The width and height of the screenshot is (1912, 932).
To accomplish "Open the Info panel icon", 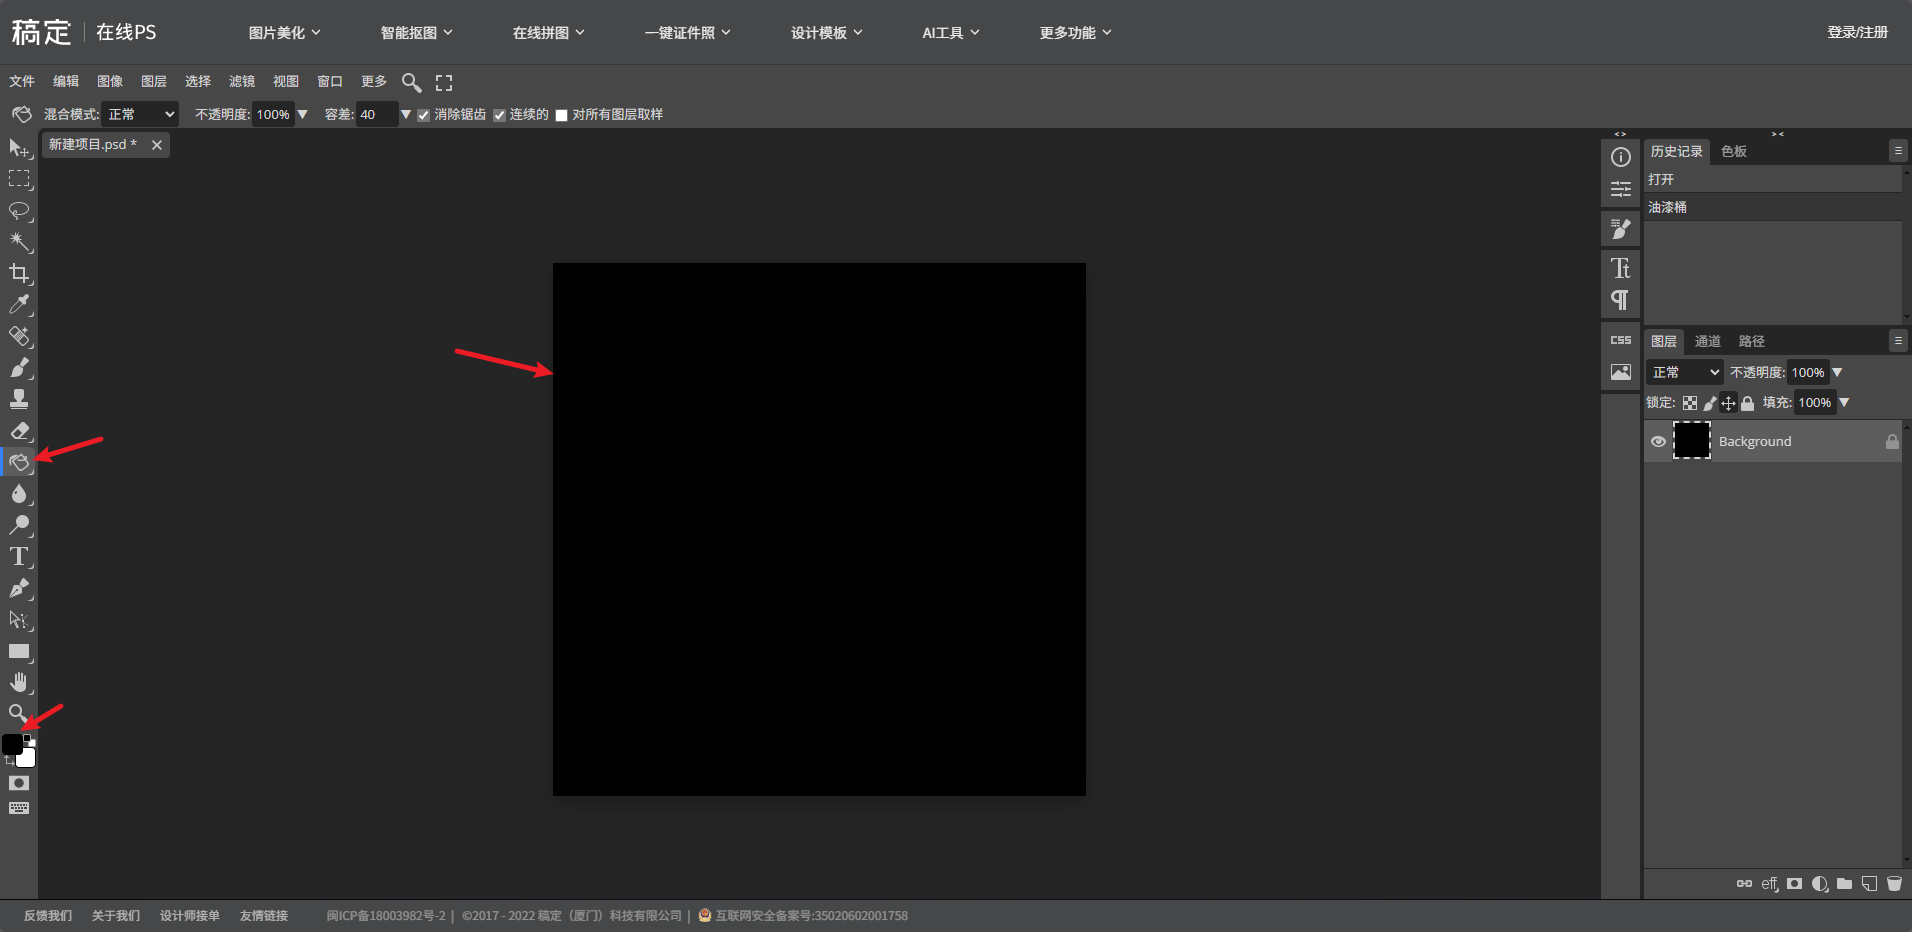I will click(1621, 157).
